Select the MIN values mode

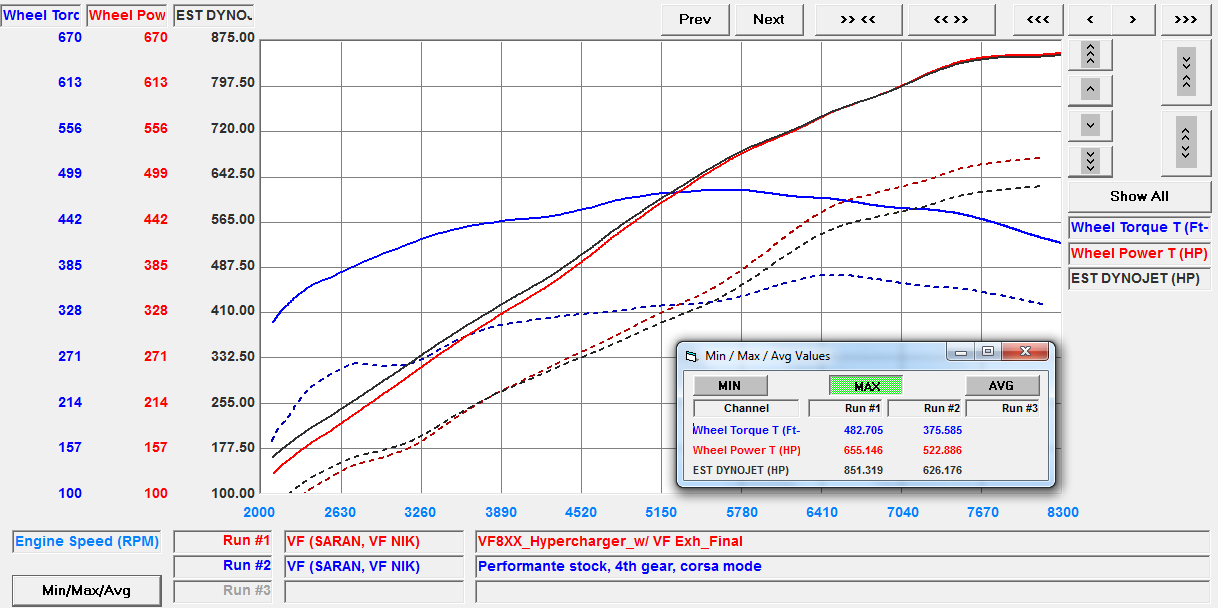point(730,385)
